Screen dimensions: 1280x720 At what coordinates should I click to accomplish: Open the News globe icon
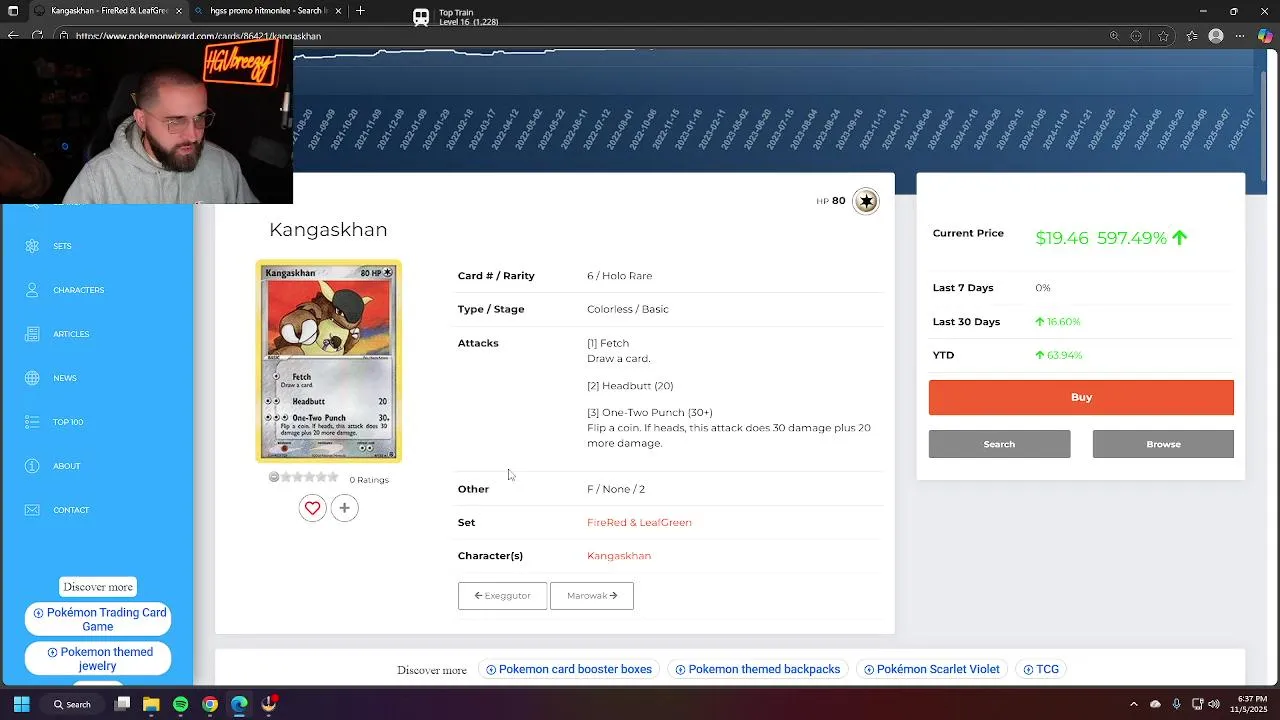pyautogui.click(x=32, y=378)
